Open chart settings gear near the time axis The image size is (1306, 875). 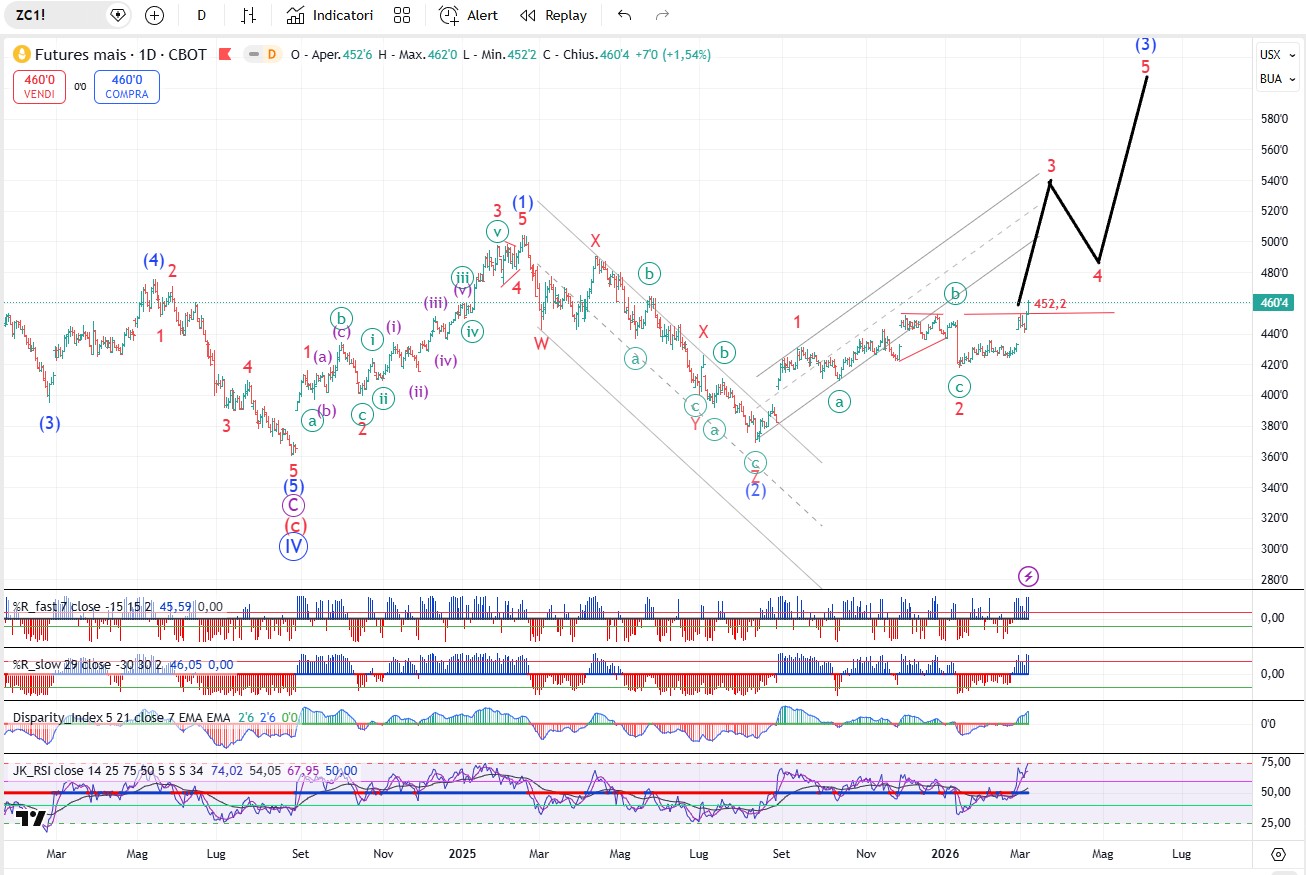(1278, 855)
